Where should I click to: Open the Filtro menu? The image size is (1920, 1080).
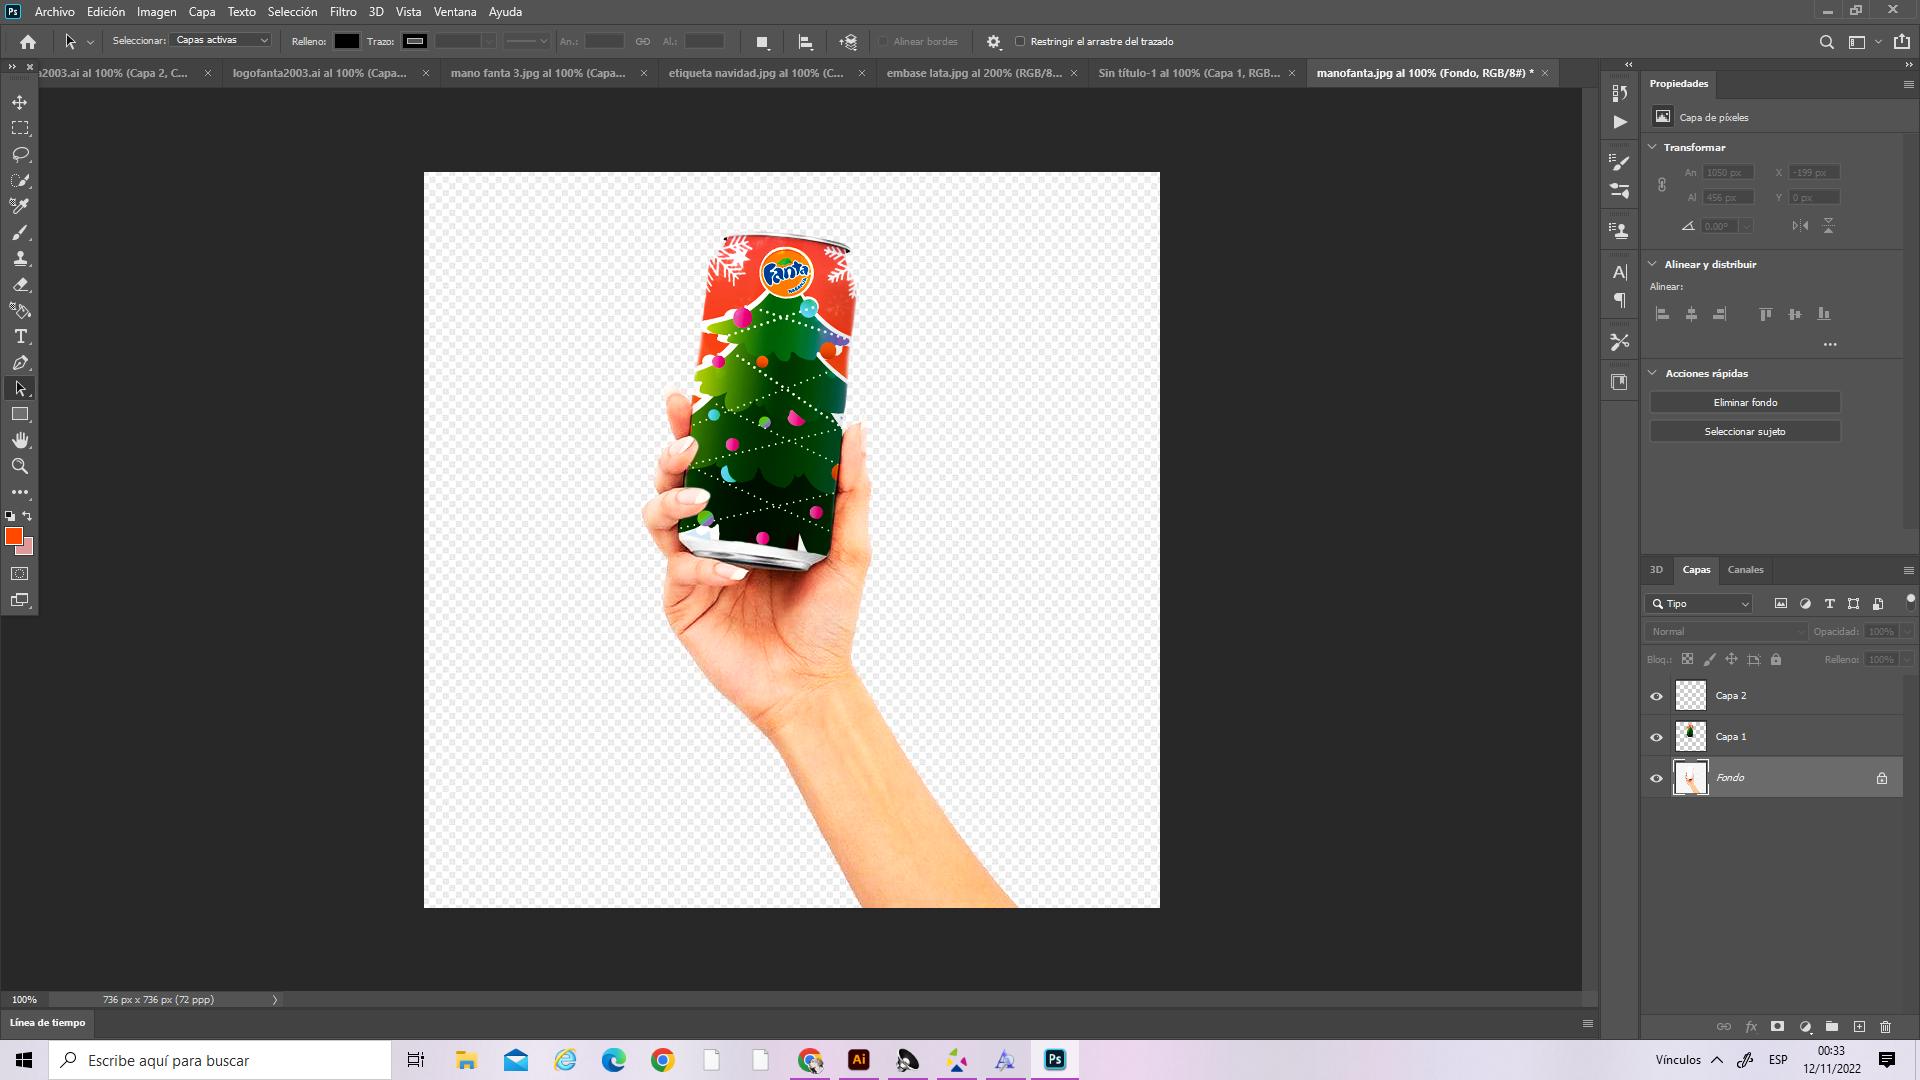pyautogui.click(x=342, y=12)
